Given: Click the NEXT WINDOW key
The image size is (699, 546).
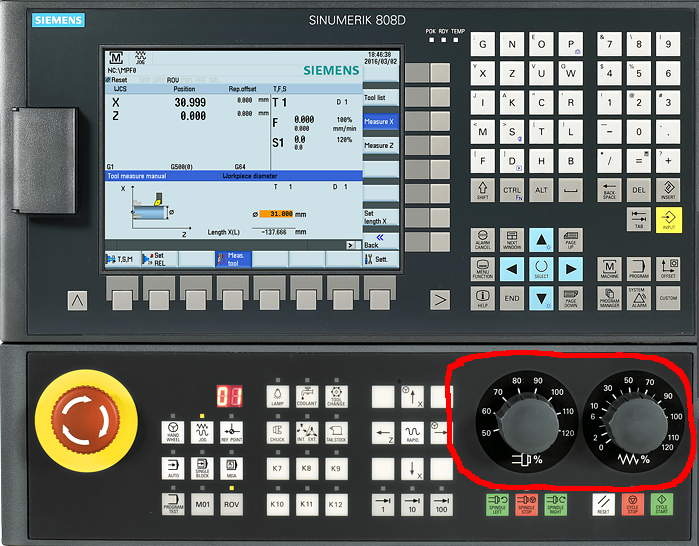Looking at the screenshot, I should [511, 240].
